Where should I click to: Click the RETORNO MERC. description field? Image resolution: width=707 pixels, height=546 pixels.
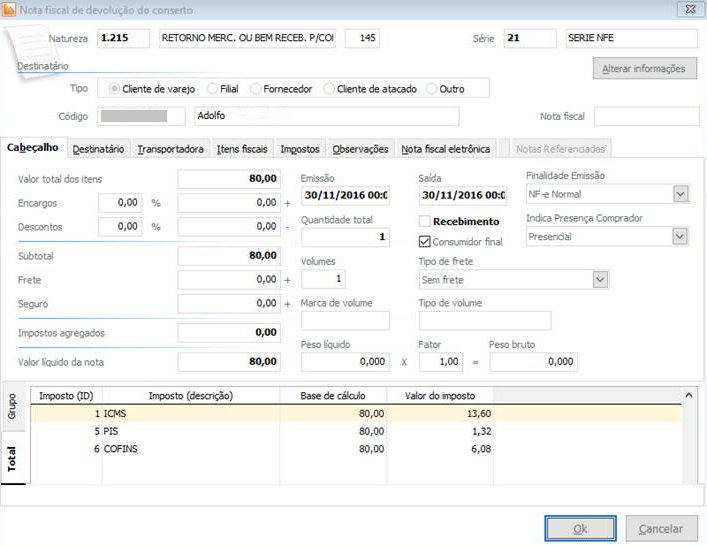247,38
